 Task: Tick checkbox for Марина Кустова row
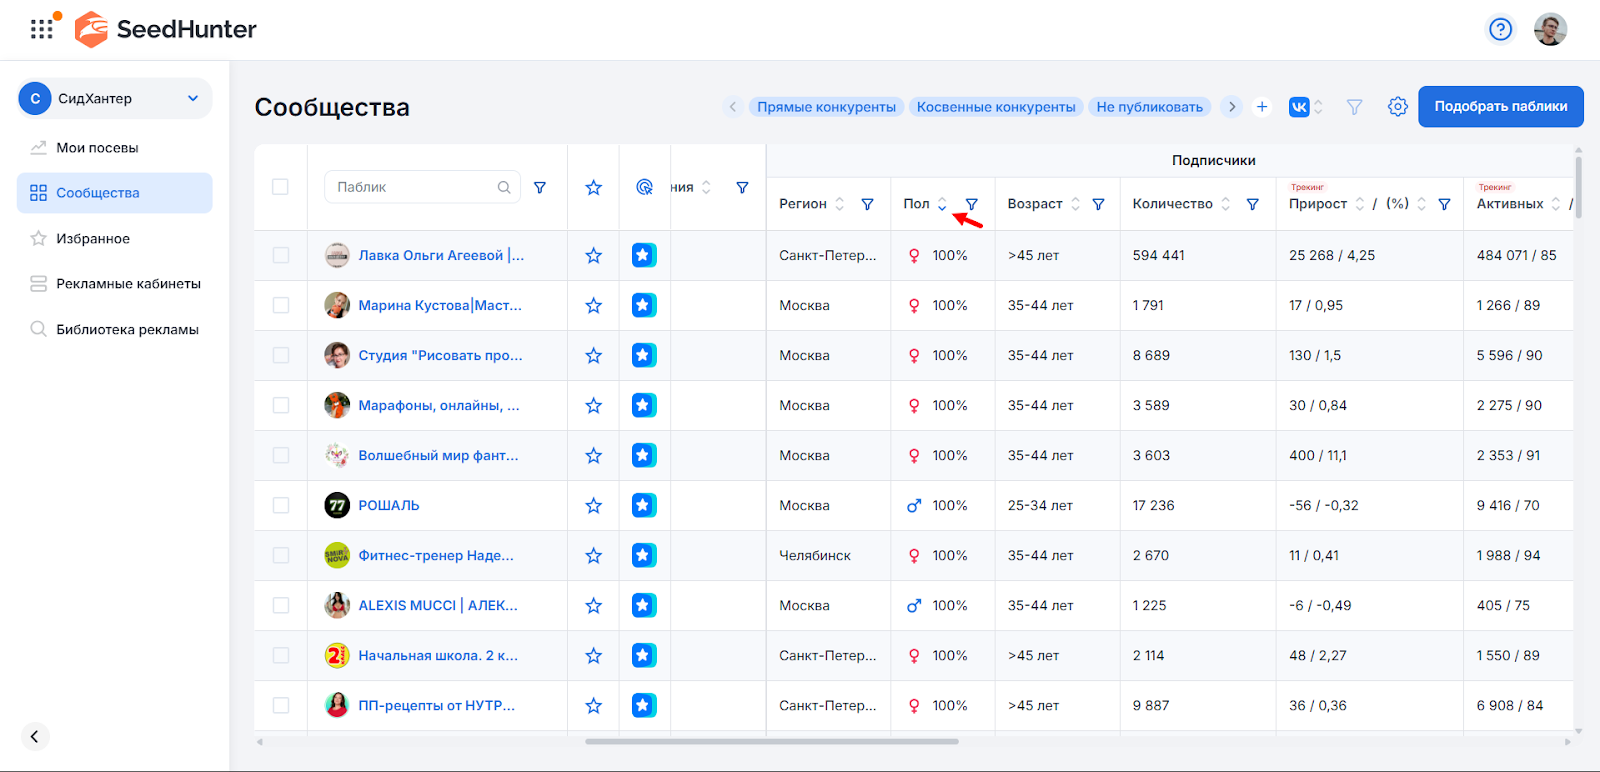point(280,306)
